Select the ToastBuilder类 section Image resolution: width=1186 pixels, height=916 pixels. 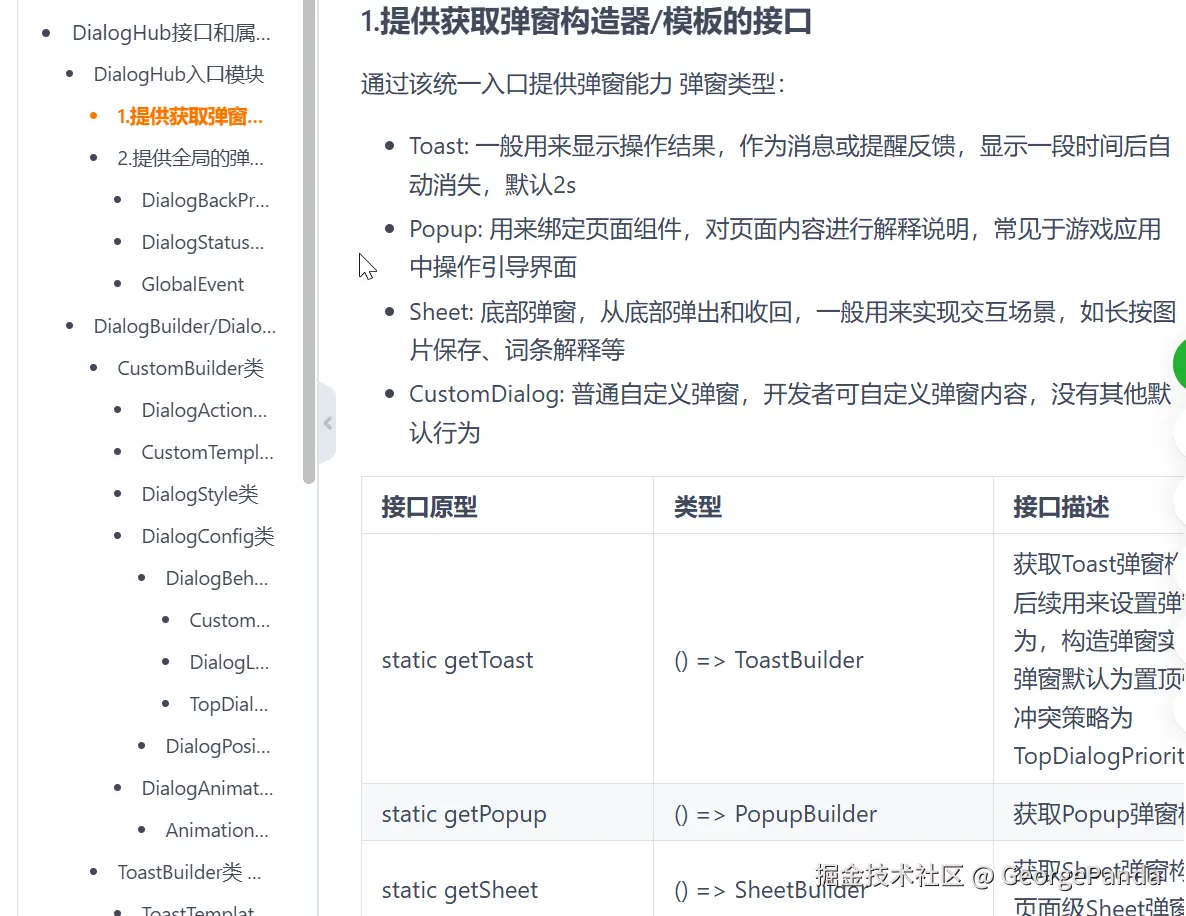189,872
